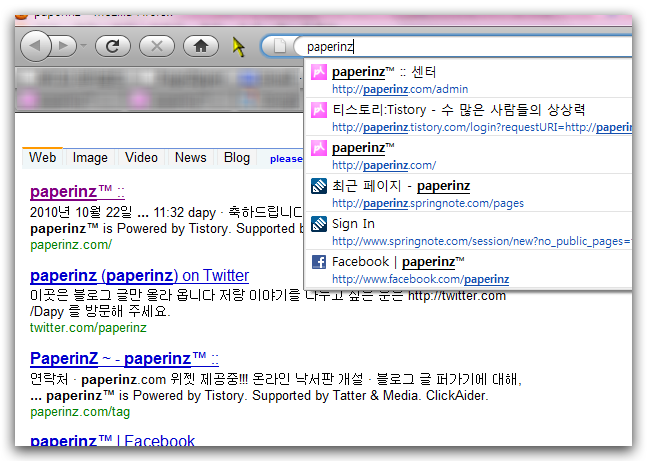Select the 최근 페이지 - paperinz springnote suggestion
647x461 pixels.
point(468,193)
